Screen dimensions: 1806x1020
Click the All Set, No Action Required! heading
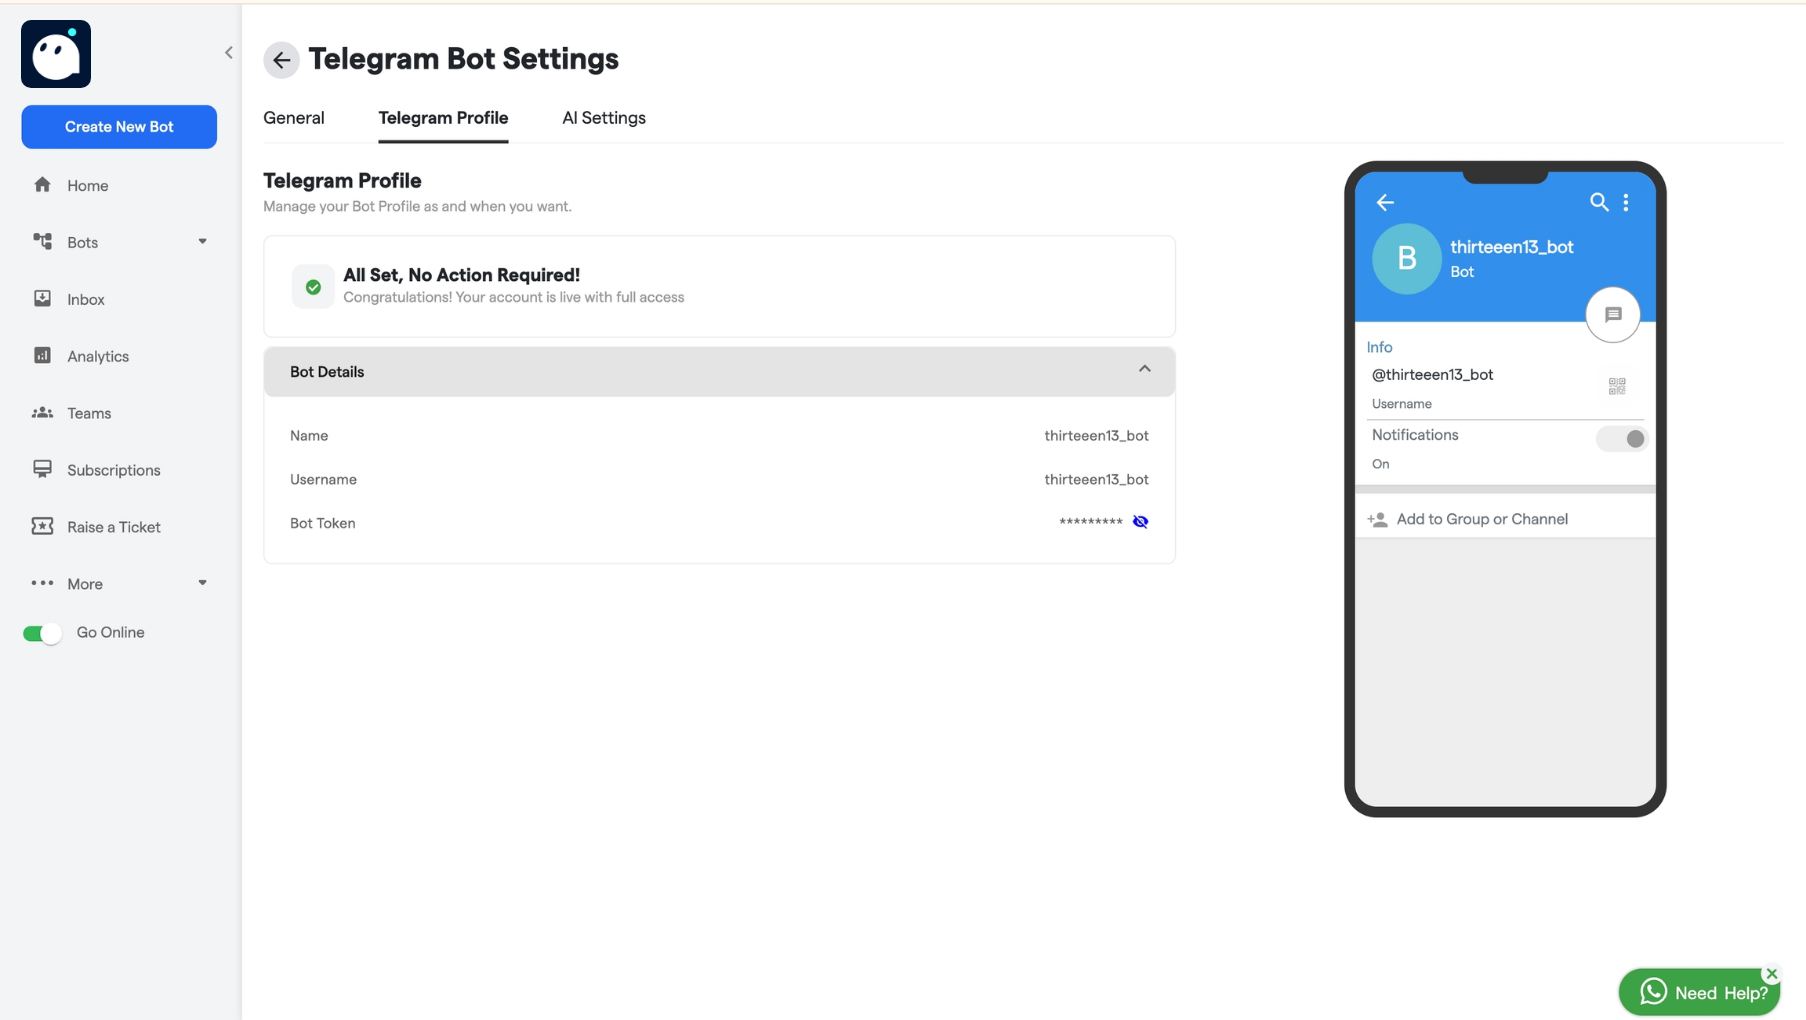point(462,275)
